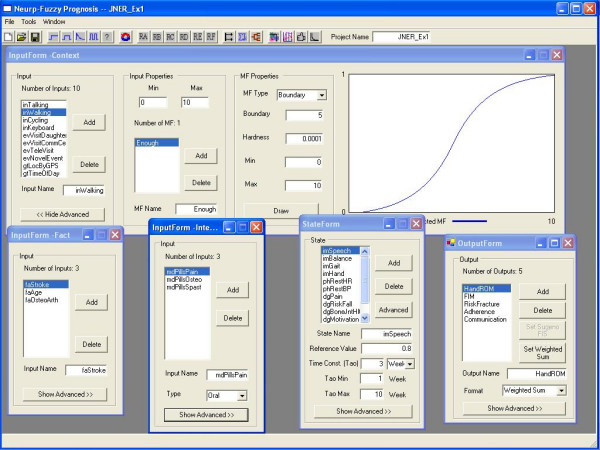Select inCycling in the Context input list
Viewport: 600px width, 450px height.
point(44,120)
